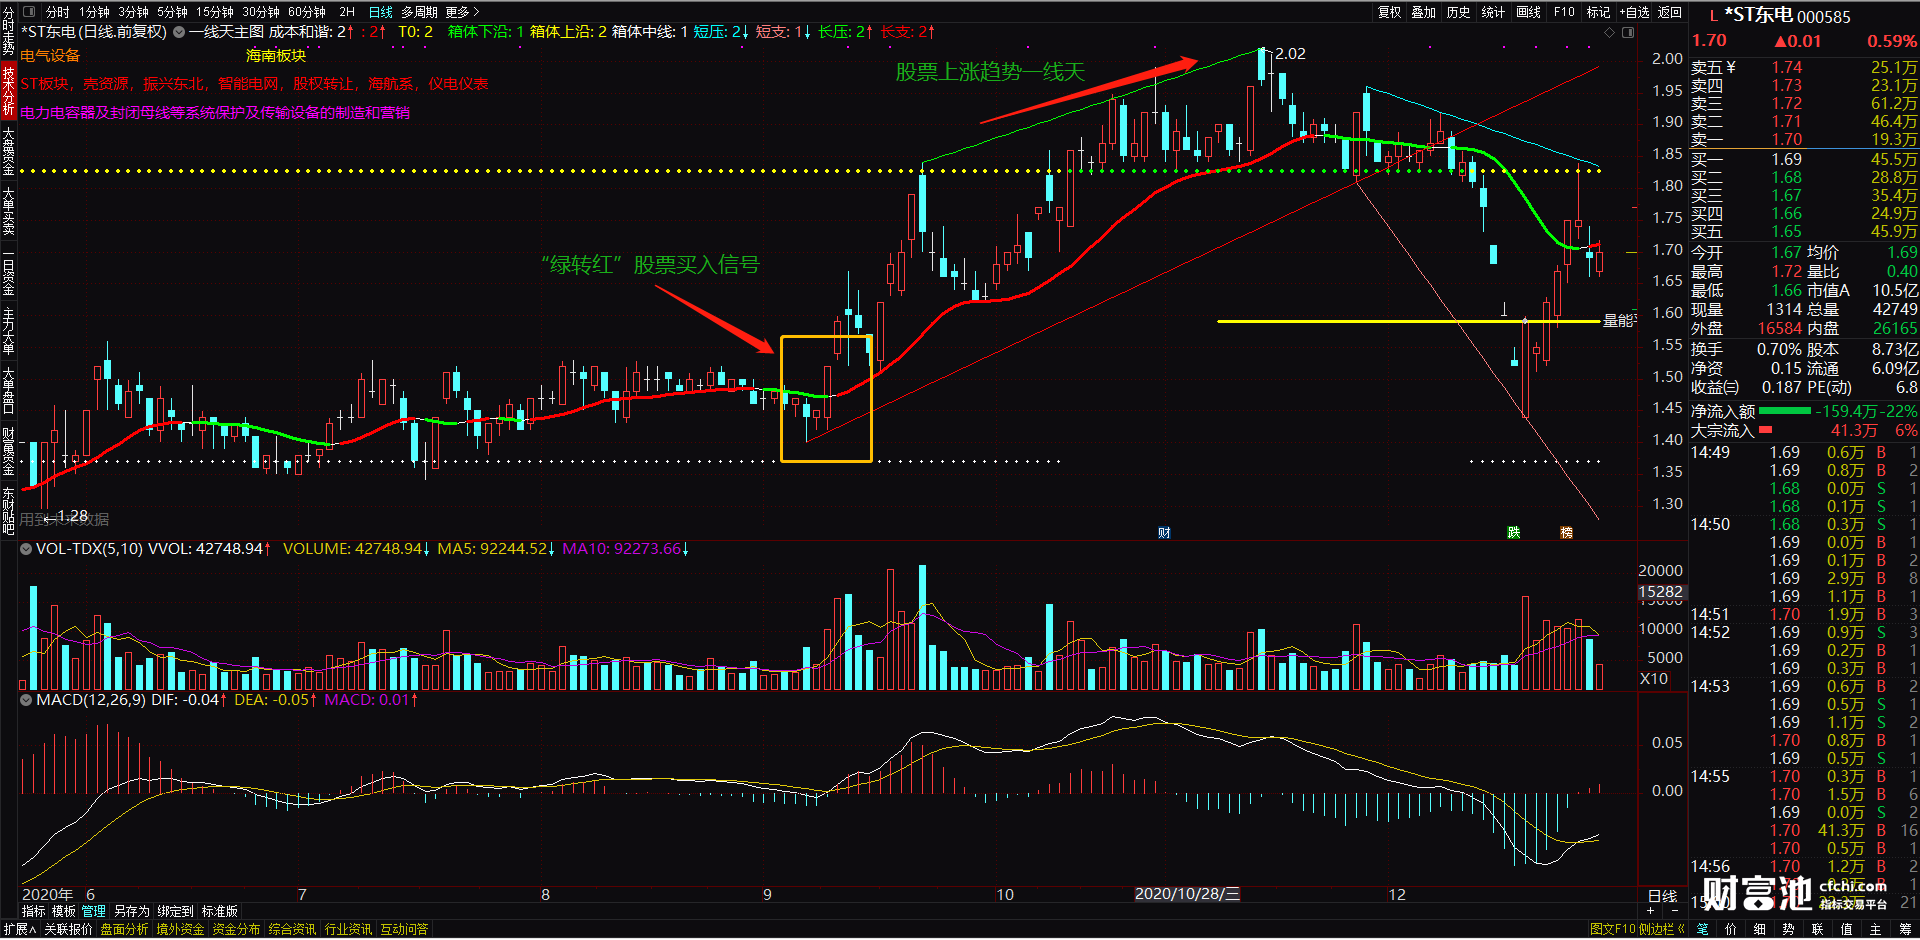The height and width of the screenshot is (940, 1920).
Task: Click the 管理 manage button
Action: click(x=94, y=911)
